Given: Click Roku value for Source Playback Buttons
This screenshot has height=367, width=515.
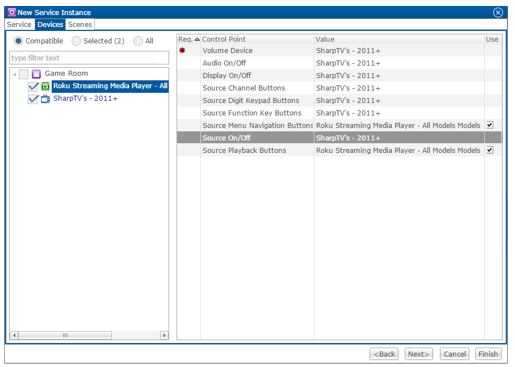Looking at the screenshot, I should pos(399,150).
